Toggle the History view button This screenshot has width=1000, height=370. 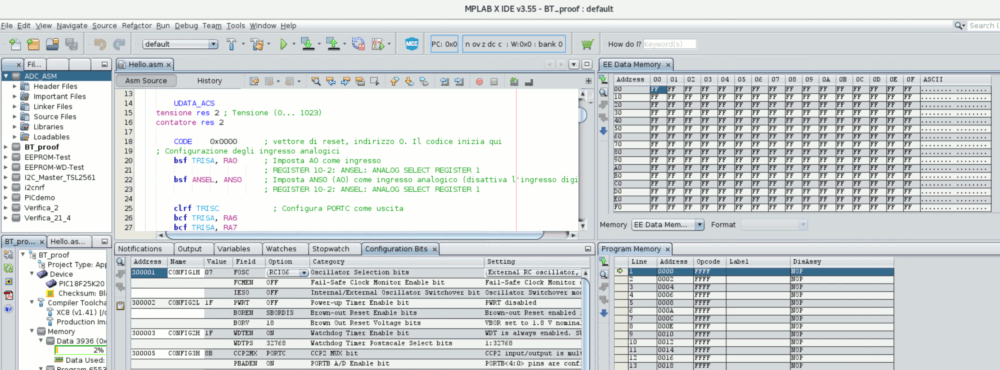(x=209, y=81)
